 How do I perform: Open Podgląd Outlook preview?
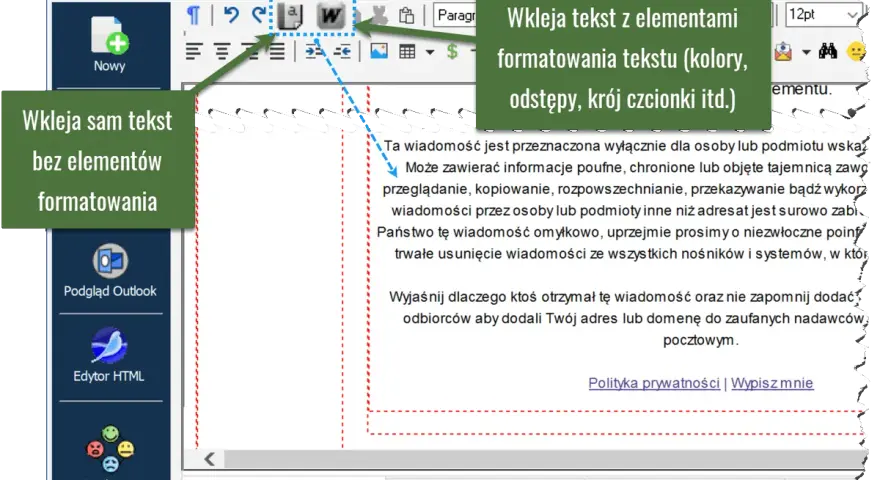[x=110, y=271]
